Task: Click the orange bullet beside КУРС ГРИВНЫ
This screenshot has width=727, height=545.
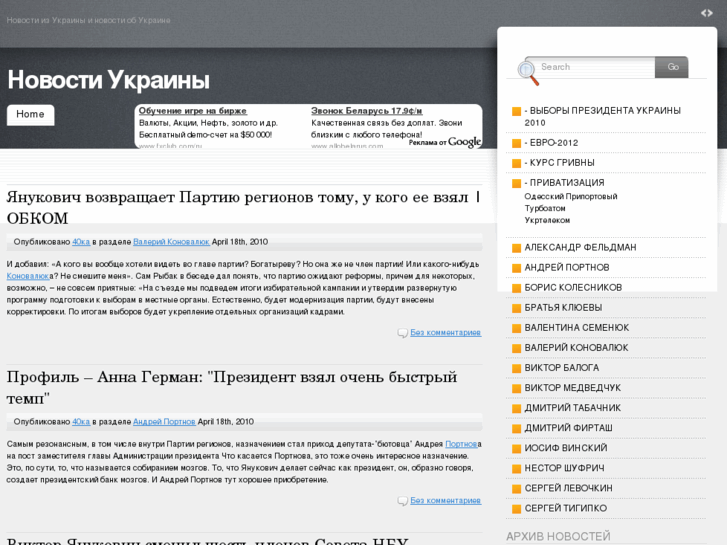Action: pos(516,163)
